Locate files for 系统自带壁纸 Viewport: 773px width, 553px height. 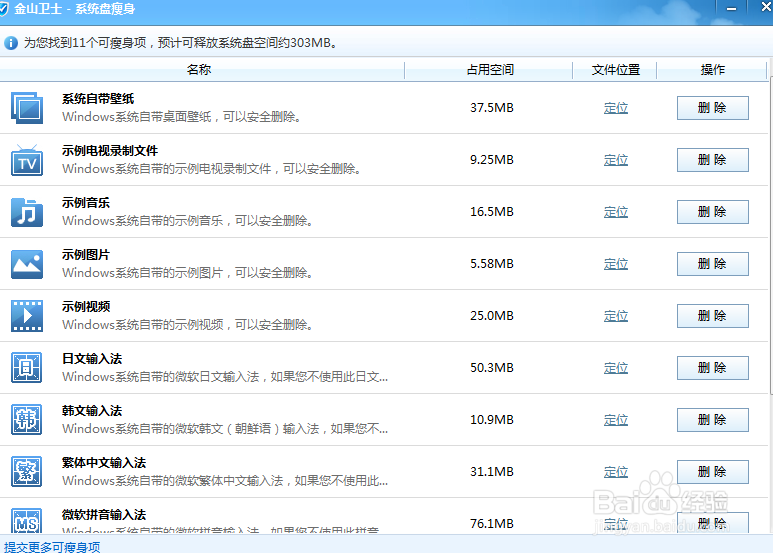coord(616,108)
